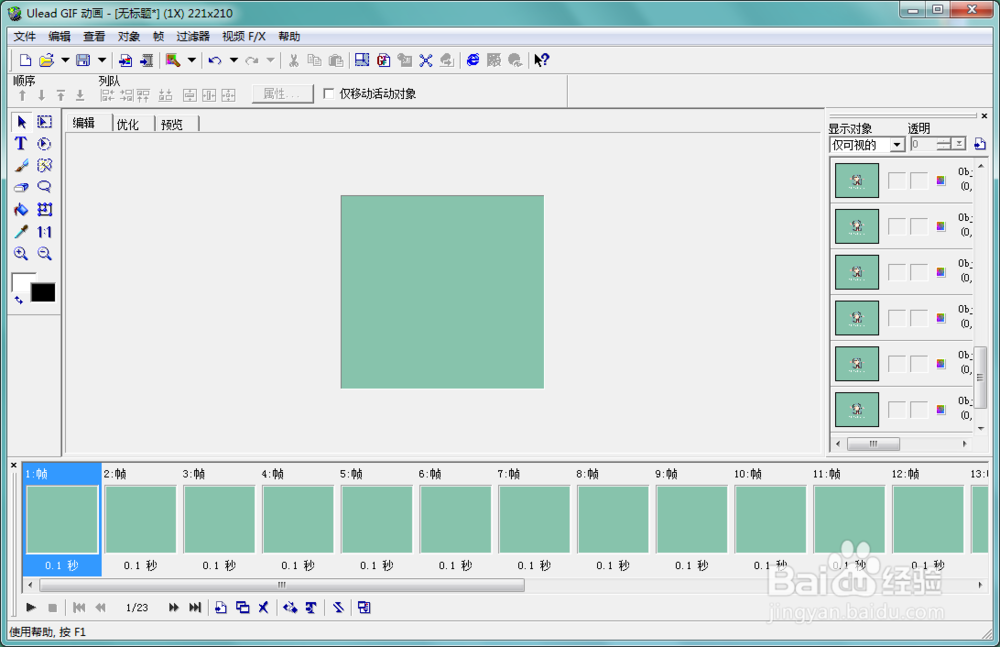This screenshot has width=1000, height=647.
Task: Enable the 仅移动活动对象 checkbox
Action: tap(328, 94)
